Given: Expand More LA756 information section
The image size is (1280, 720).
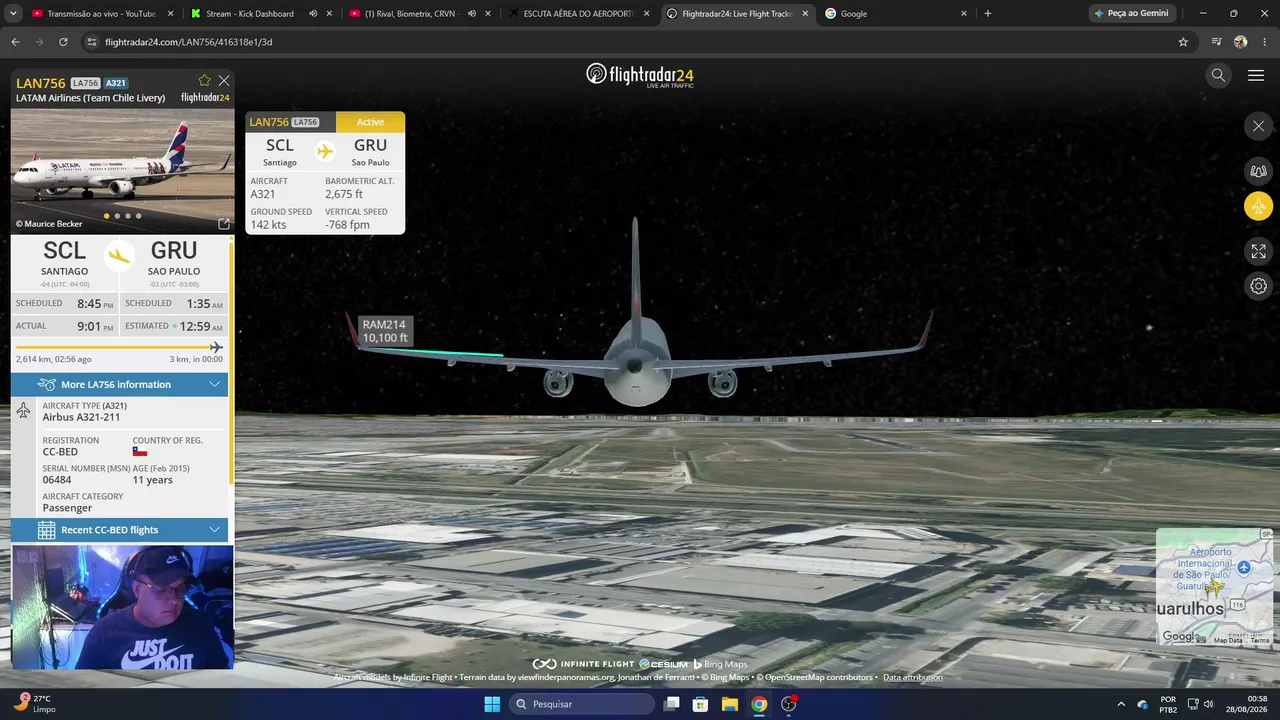Looking at the screenshot, I should [x=120, y=384].
